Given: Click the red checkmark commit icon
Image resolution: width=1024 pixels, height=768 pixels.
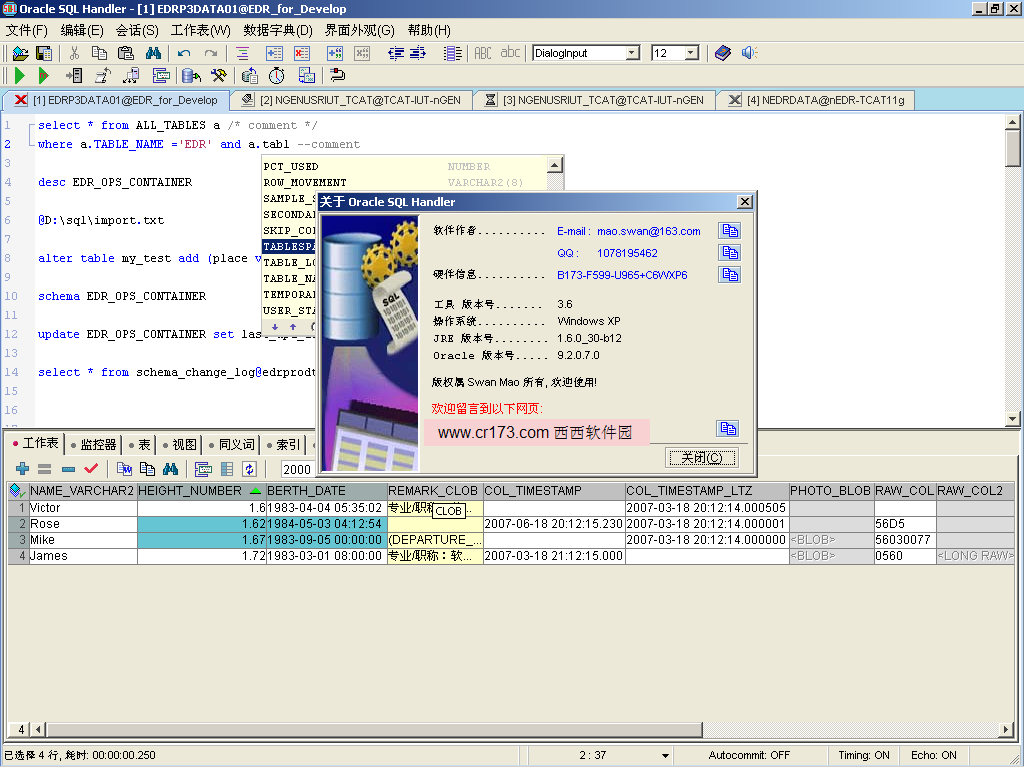Looking at the screenshot, I should pos(91,469).
